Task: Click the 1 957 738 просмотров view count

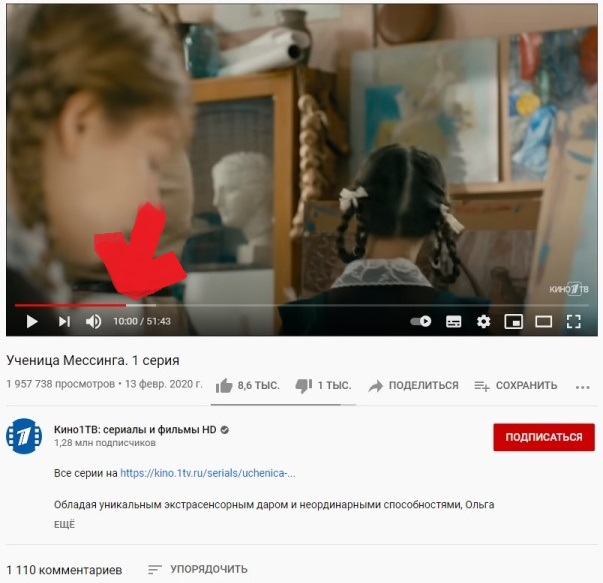Action: [60, 384]
